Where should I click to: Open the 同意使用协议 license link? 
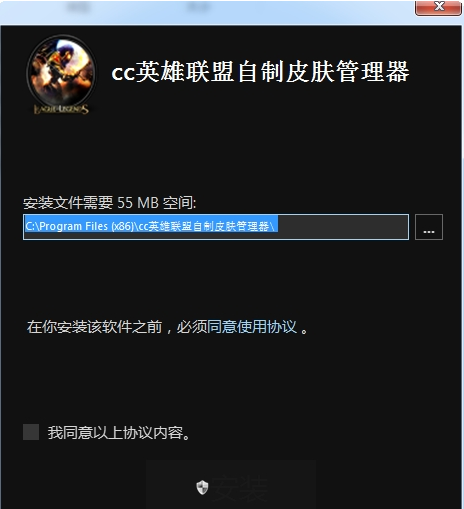[x=252, y=327]
